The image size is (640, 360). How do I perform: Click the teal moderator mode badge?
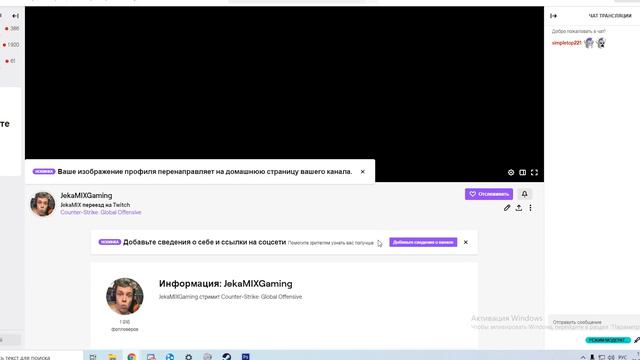pos(608,340)
